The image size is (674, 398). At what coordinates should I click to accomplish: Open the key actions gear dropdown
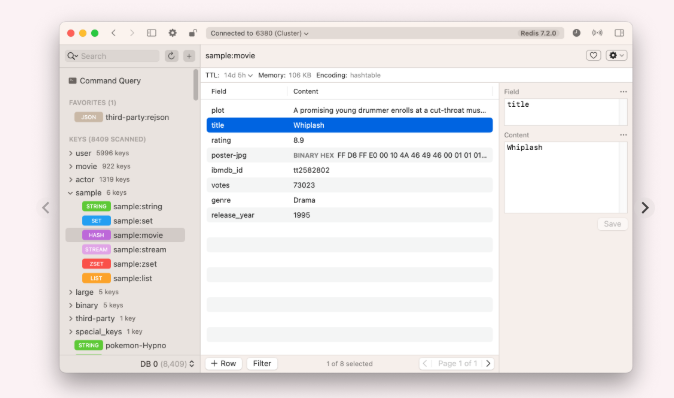click(x=616, y=55)
